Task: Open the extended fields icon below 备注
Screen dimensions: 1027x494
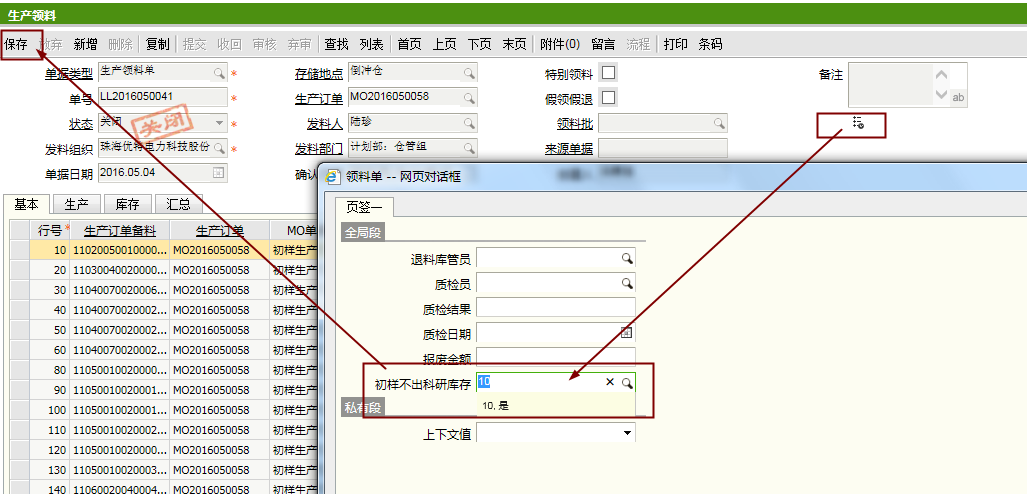Action: [858, 123]
